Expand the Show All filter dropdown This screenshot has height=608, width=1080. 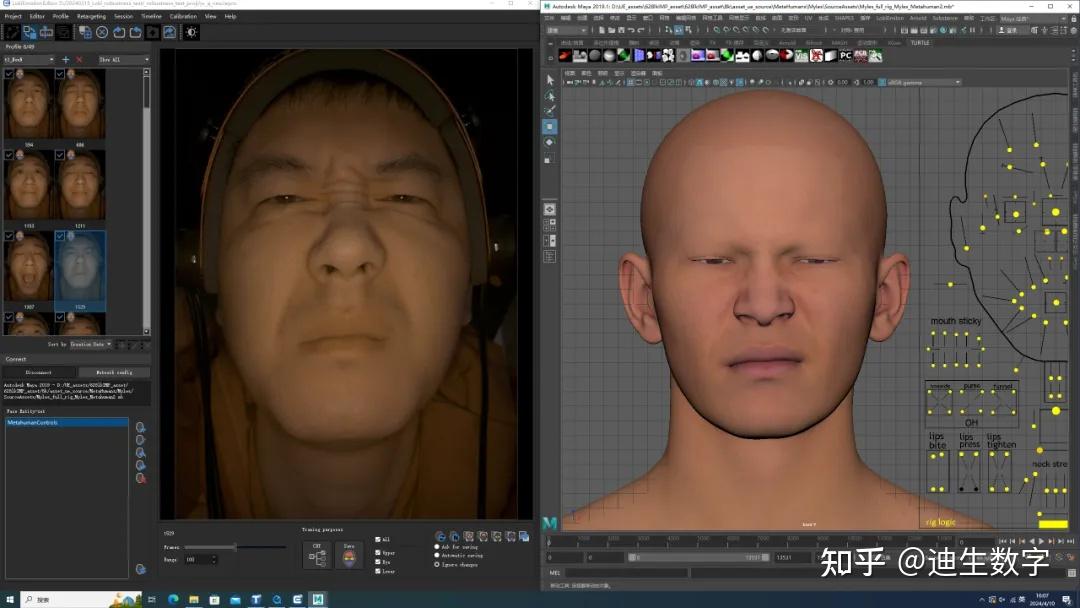point(123,60)
